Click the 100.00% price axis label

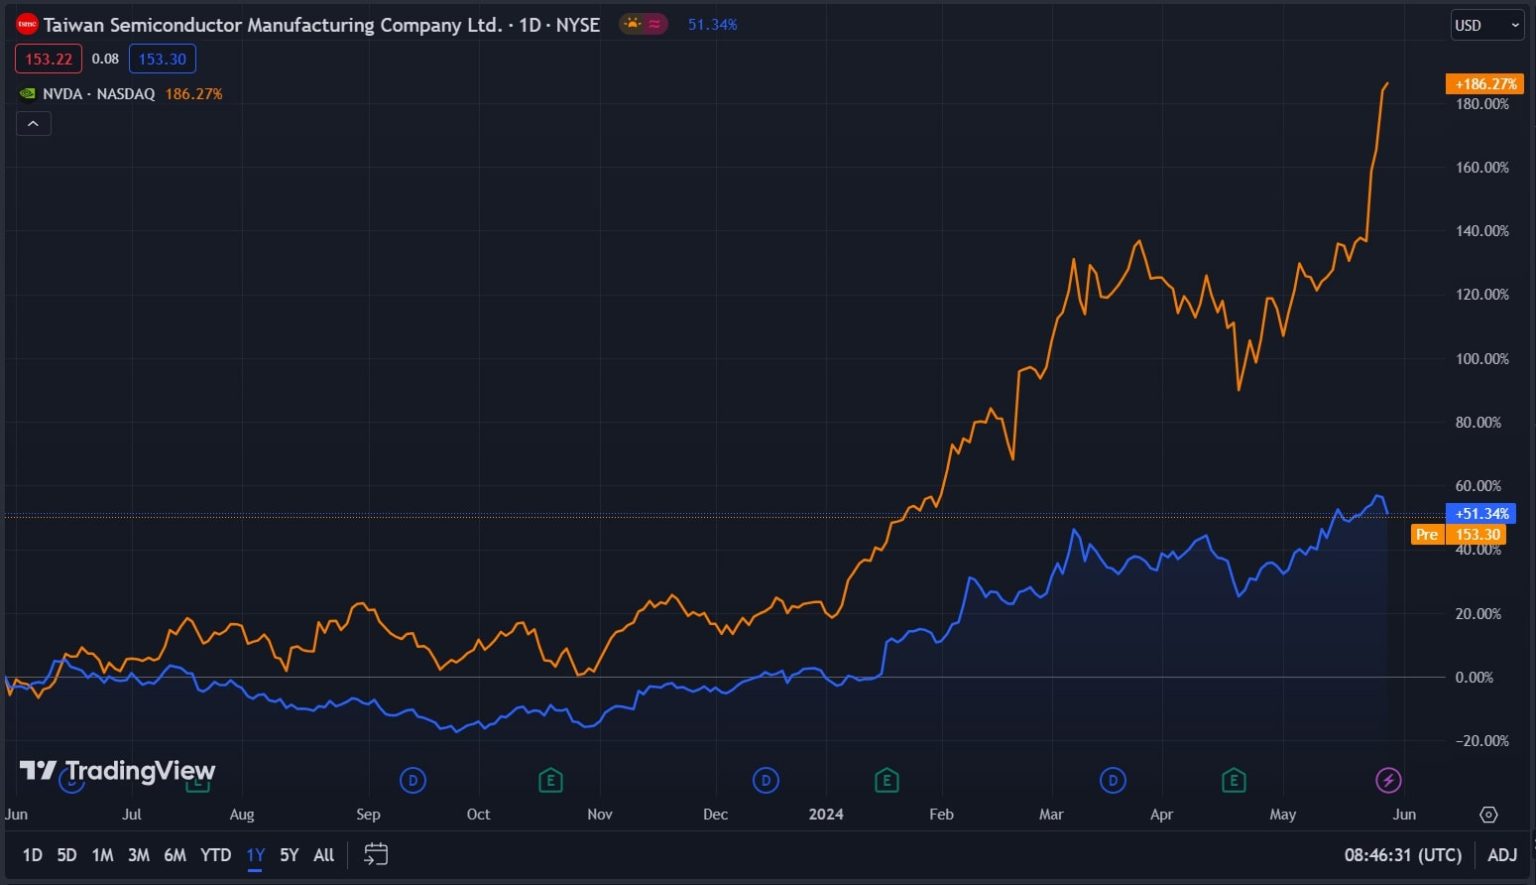tap(1482, 358)
